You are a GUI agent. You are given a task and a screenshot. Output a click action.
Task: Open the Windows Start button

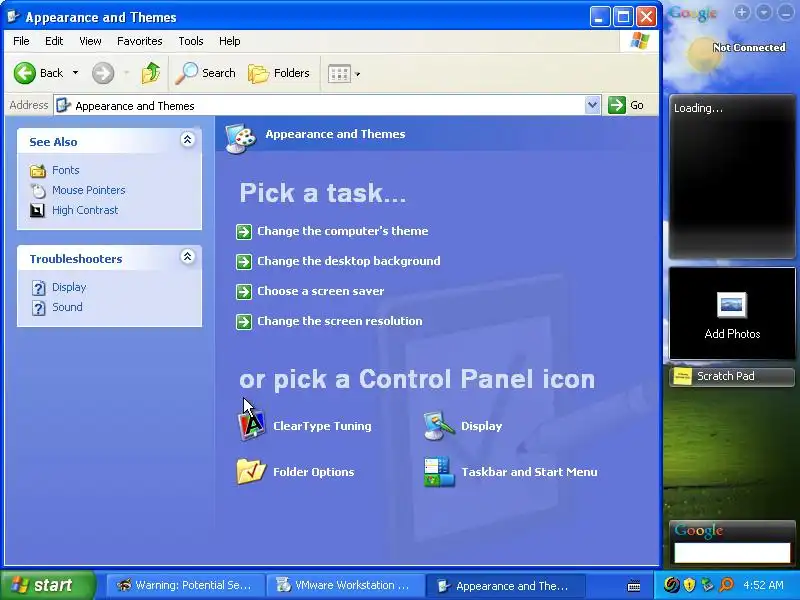tap(48, 585)
